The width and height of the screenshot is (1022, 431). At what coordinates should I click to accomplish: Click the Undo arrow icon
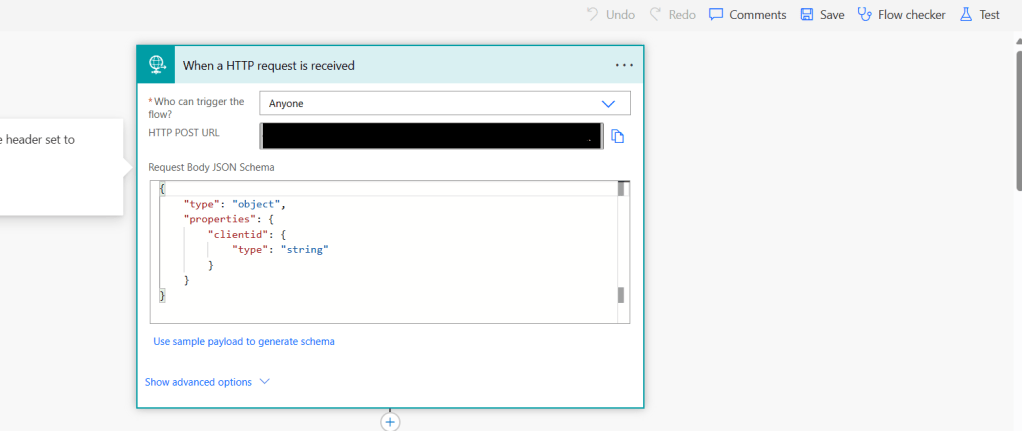593,15
